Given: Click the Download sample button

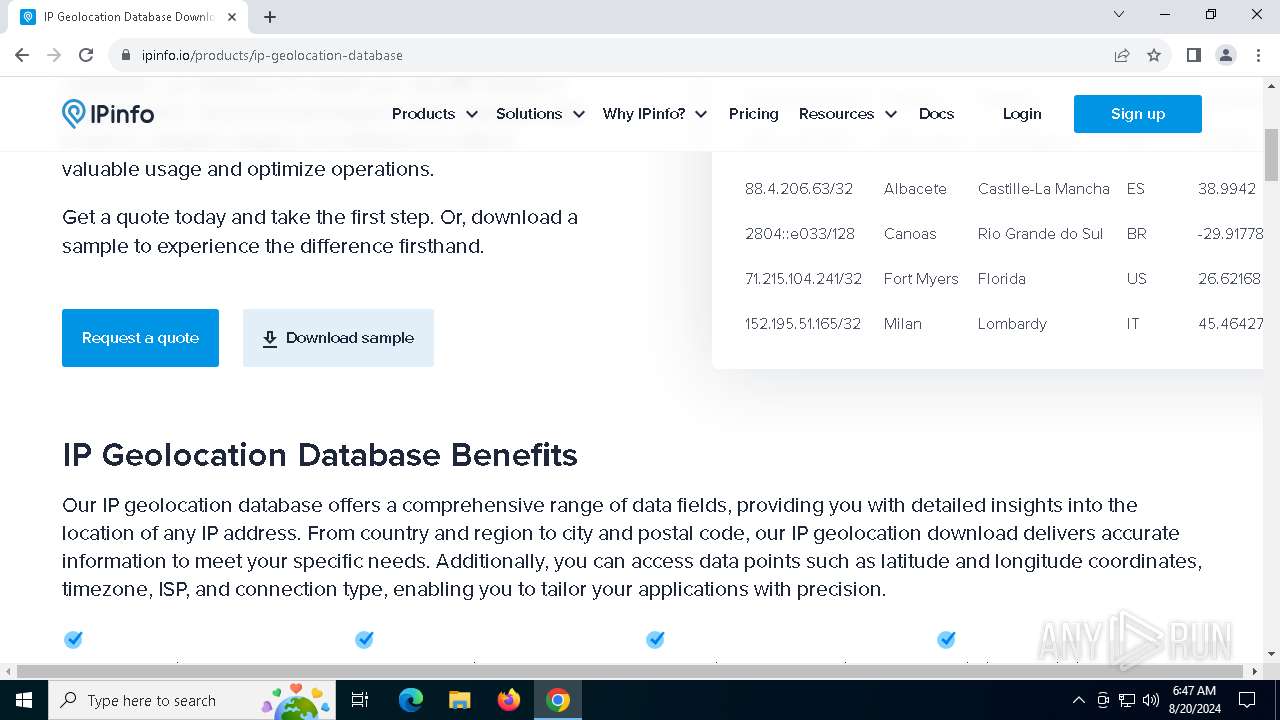Looking at the screenshot, I should (x=338, y=338).
